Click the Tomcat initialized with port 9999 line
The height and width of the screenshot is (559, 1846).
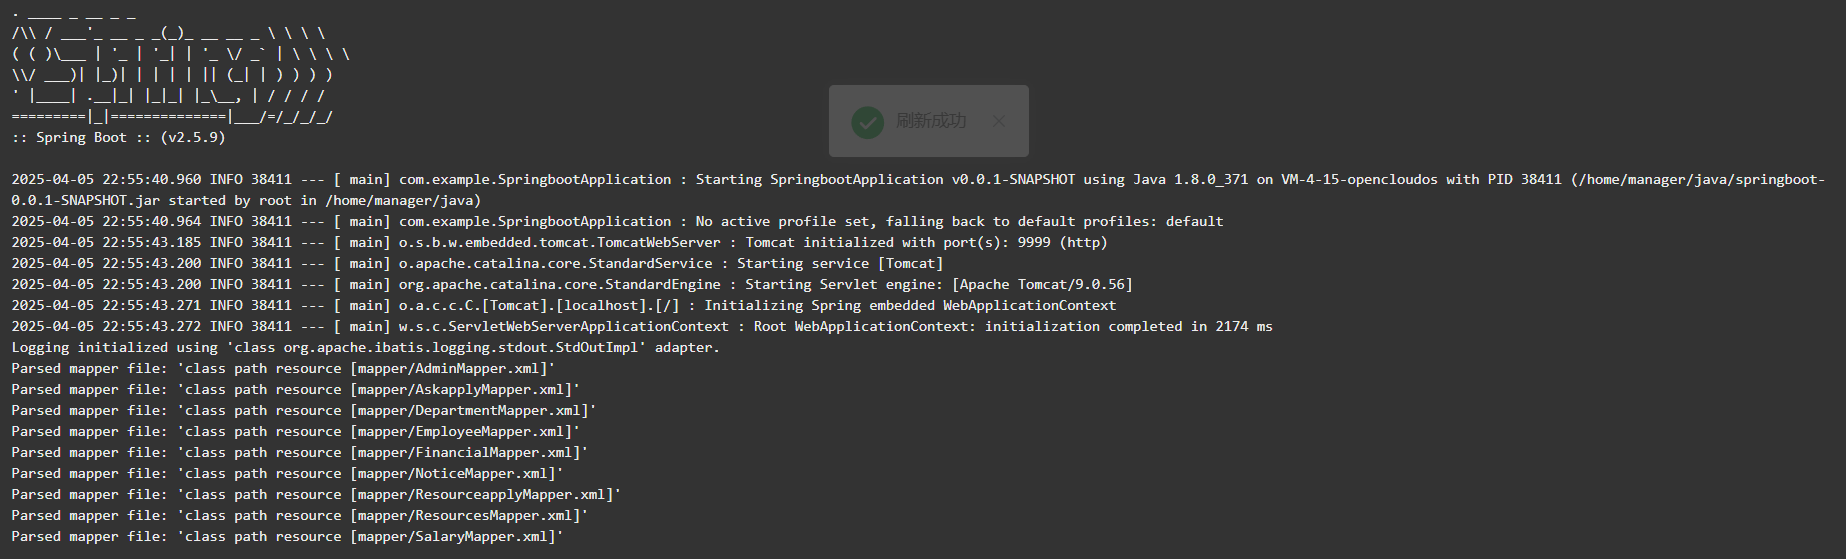(560, 242)
